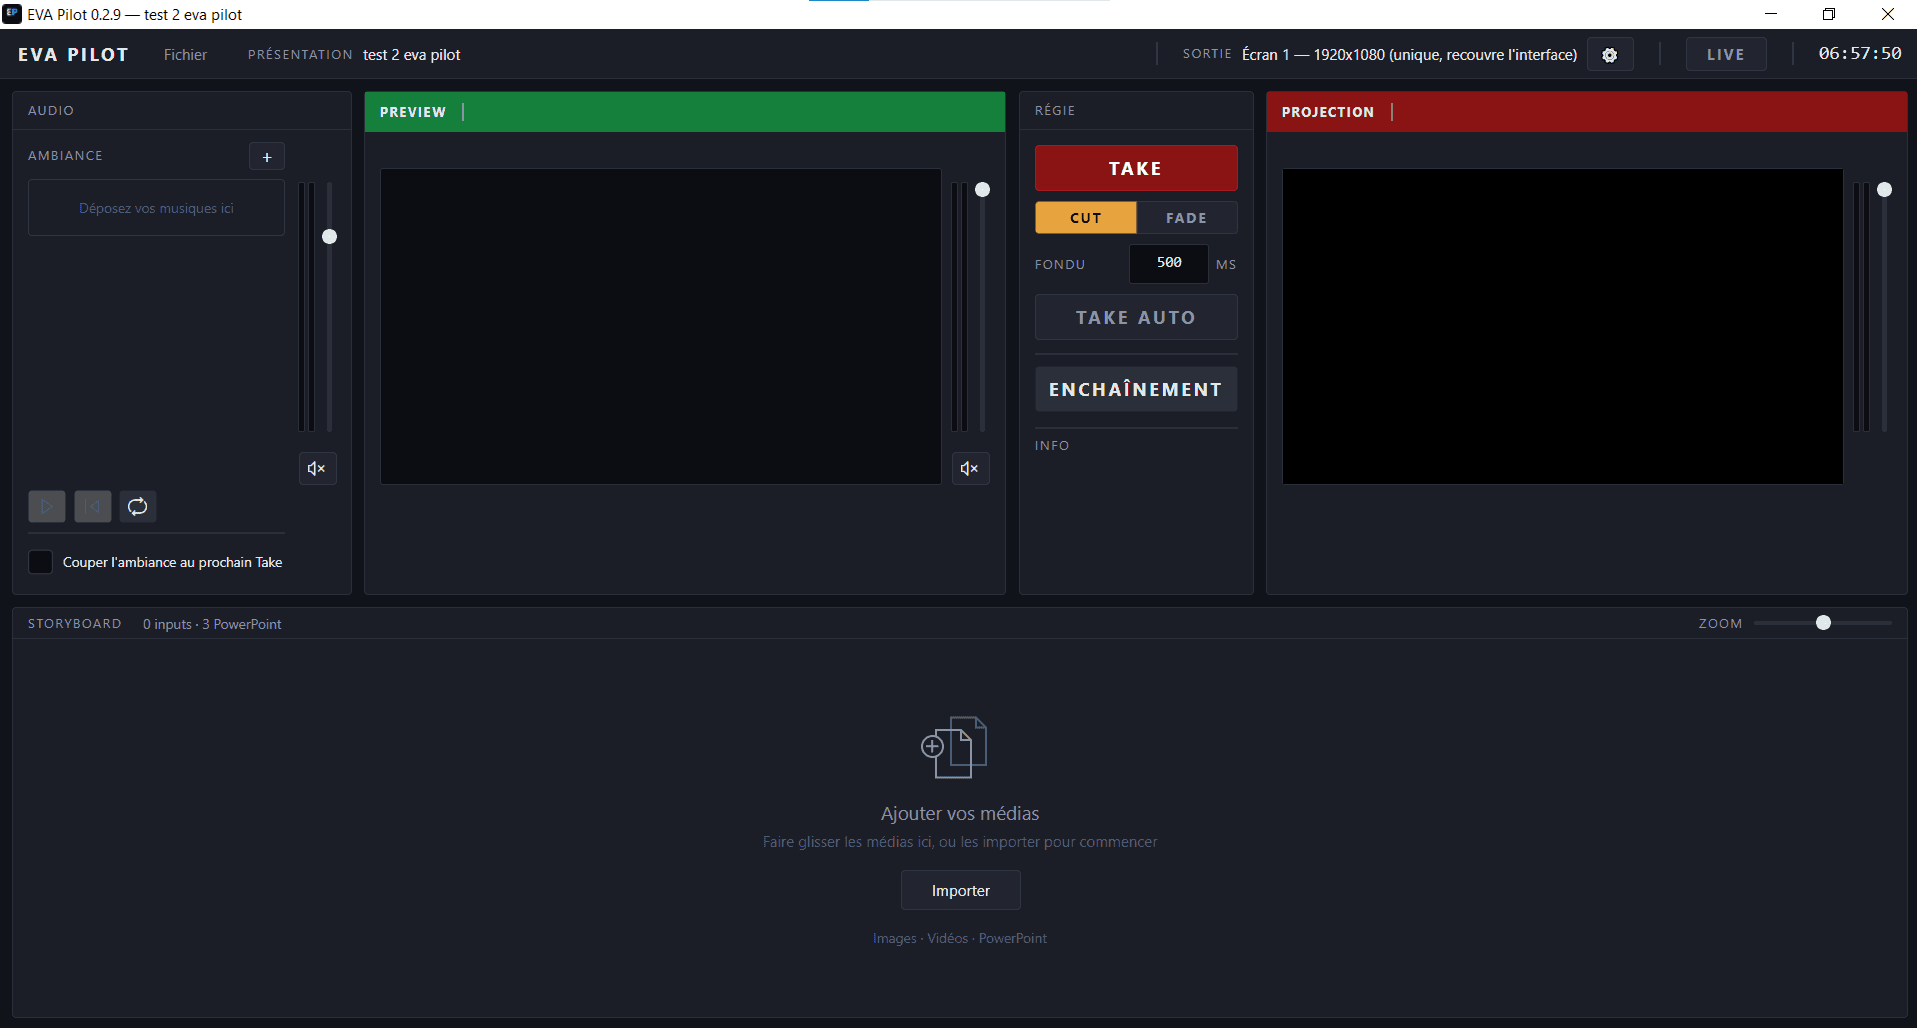Enable cutting ambiance at next Take
The image size is (1917, 1028).
(x=40, y=562)
